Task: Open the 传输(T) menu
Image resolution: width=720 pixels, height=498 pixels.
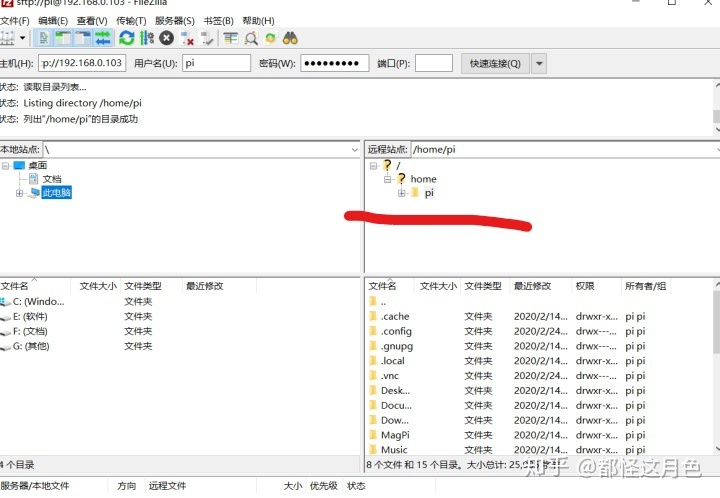Action: (x=131, y=21)
